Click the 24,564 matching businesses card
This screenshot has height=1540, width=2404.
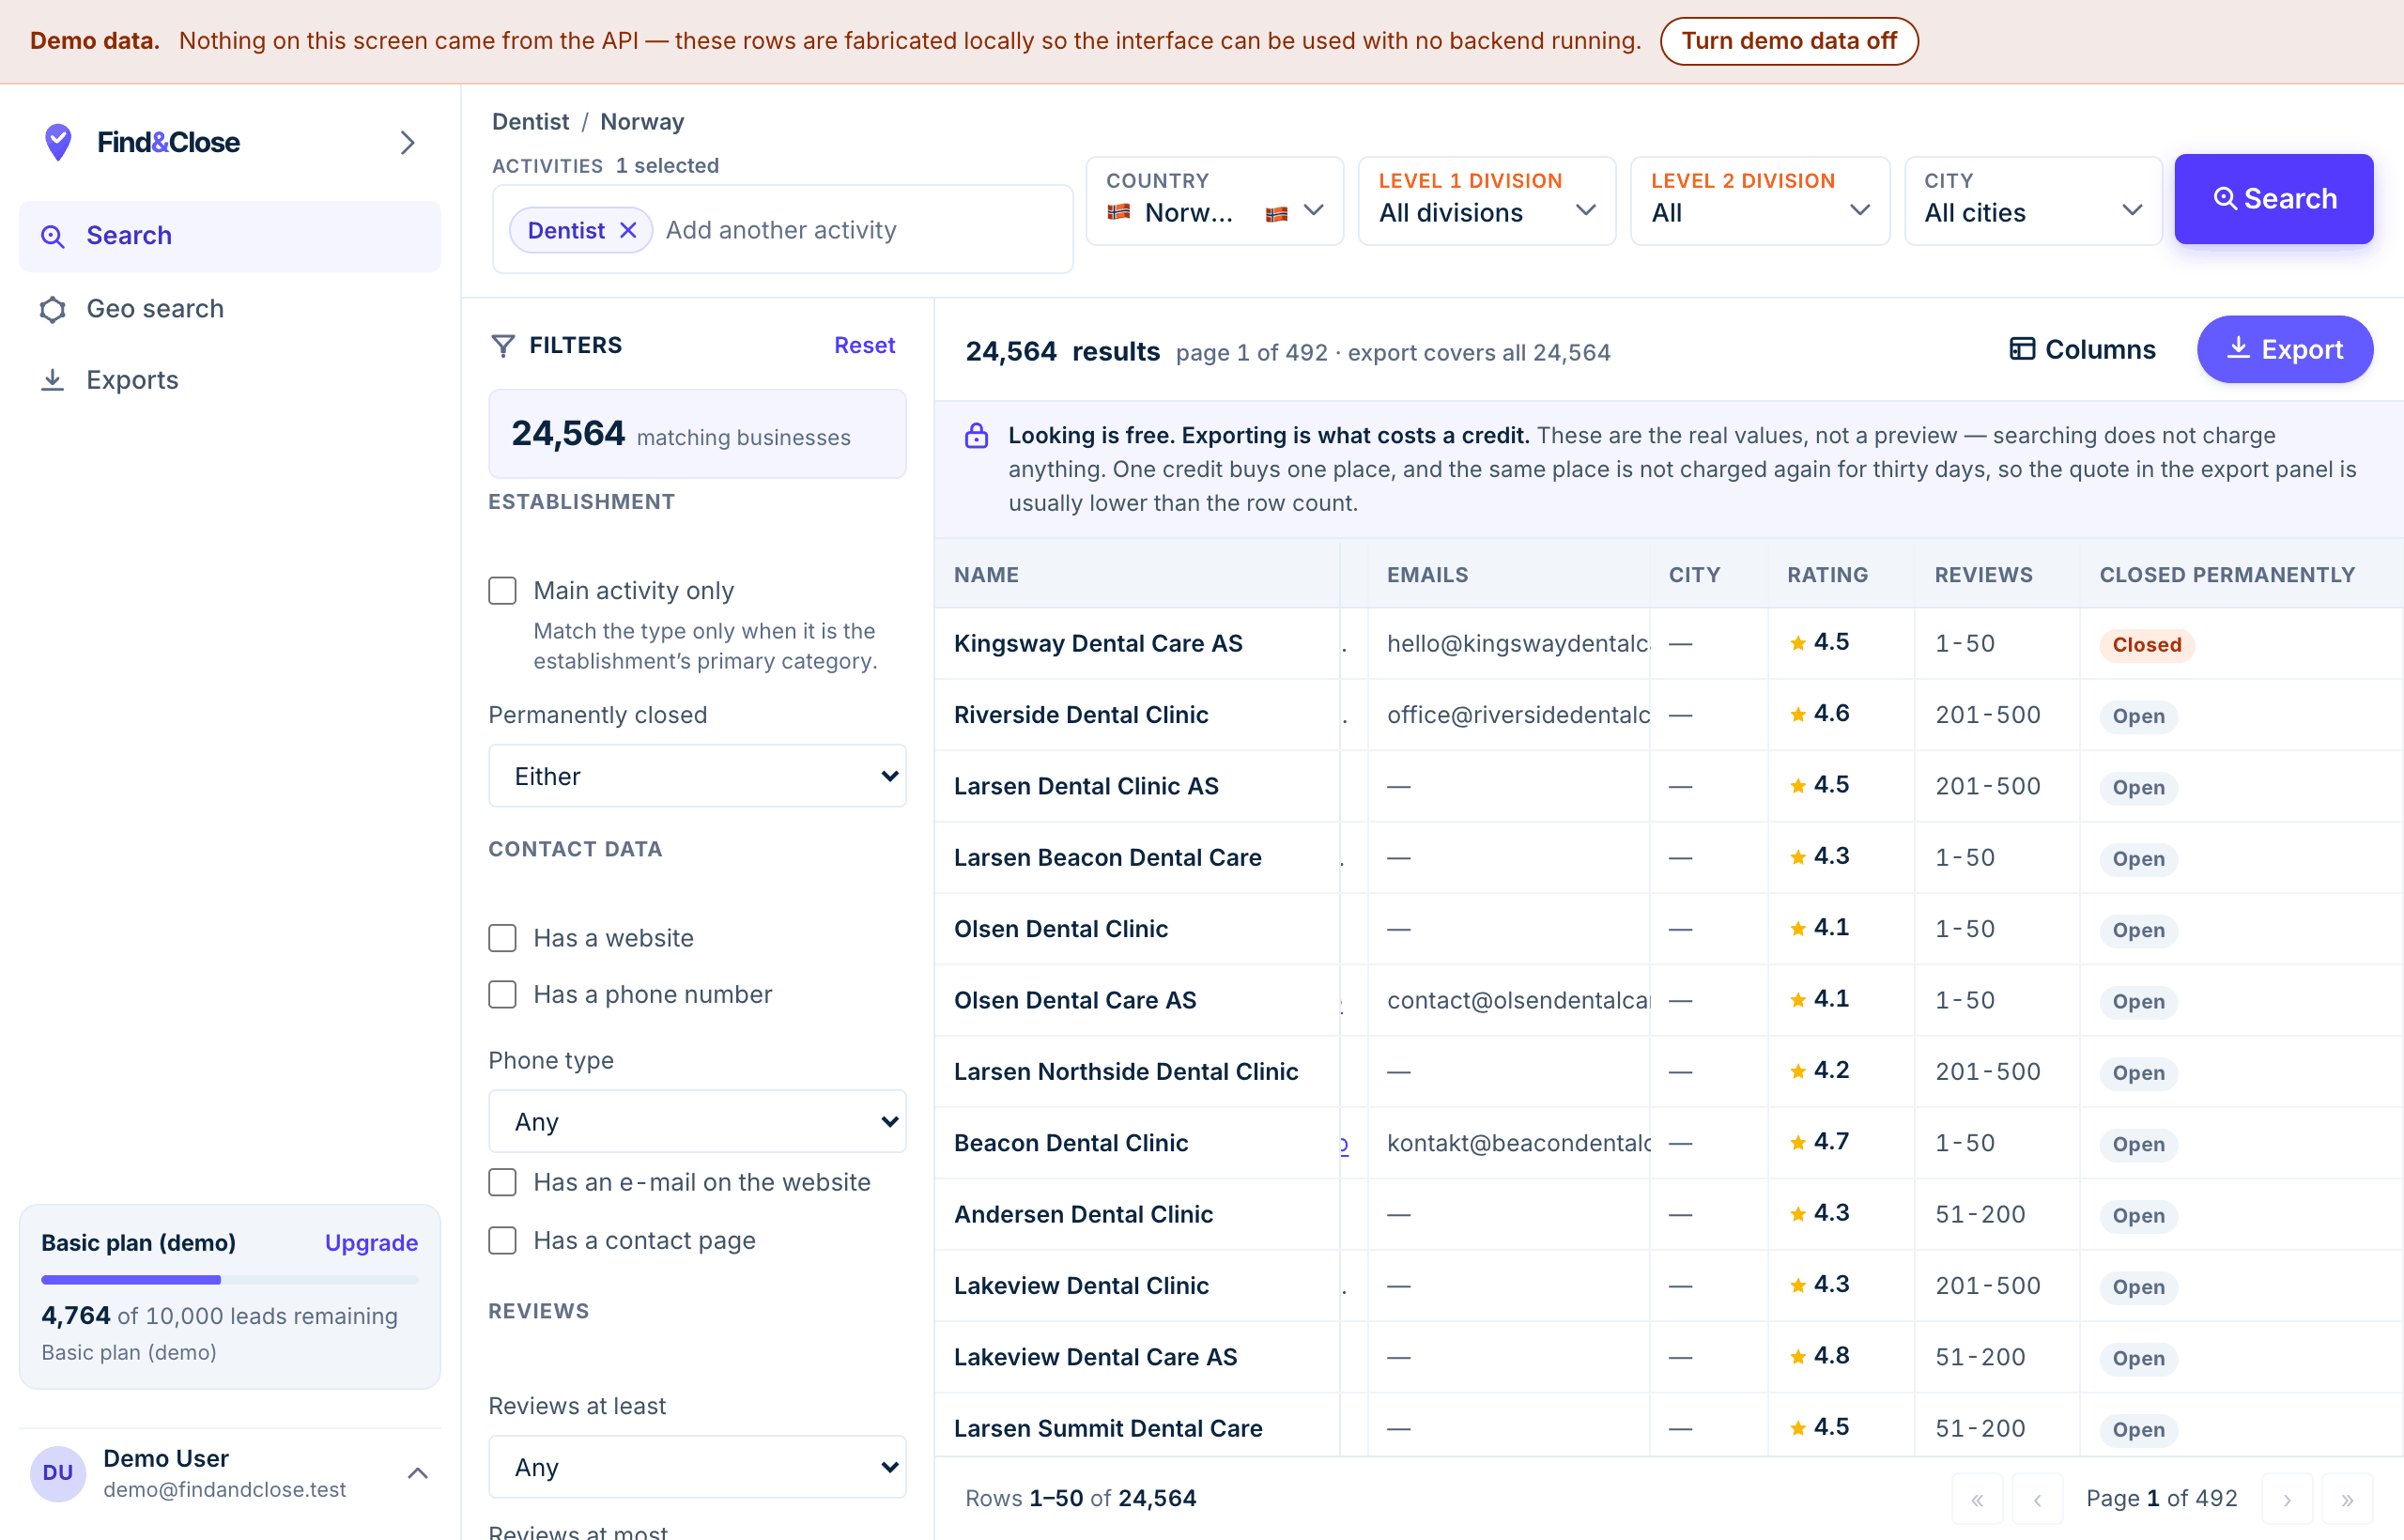697,434
